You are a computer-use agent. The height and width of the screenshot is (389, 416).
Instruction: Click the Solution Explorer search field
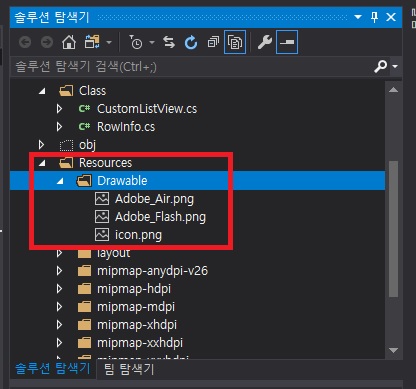point(192,67)
